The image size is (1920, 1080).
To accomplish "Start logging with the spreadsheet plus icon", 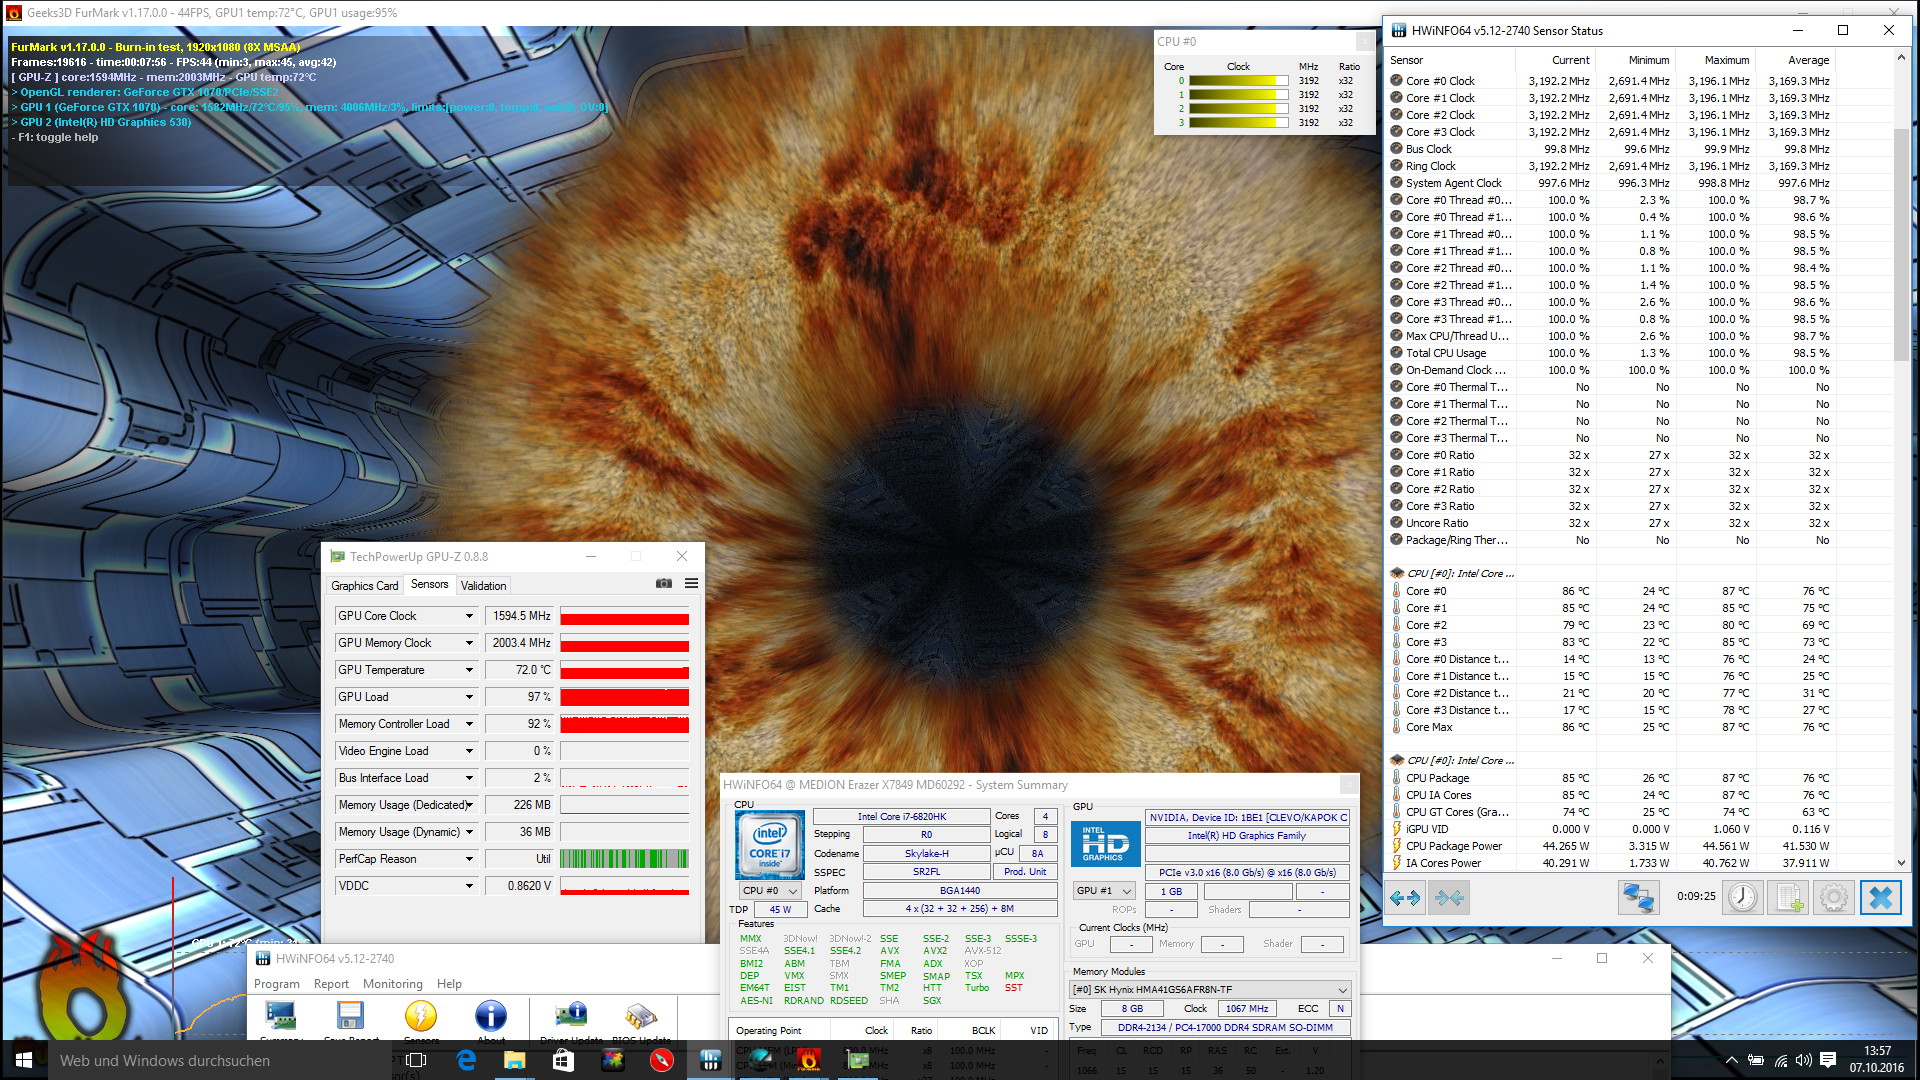I will click(x=1789, y=898).
